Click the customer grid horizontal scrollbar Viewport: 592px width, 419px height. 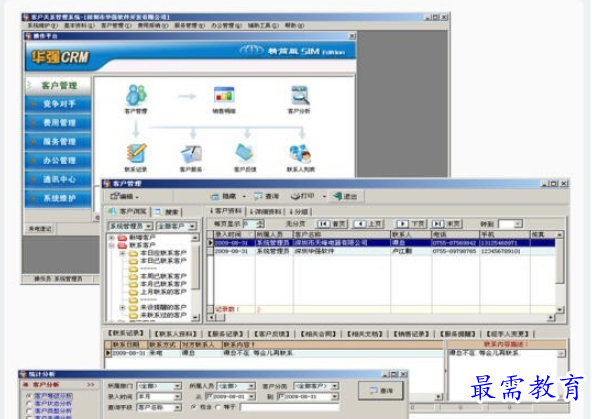tap(381, 317)
